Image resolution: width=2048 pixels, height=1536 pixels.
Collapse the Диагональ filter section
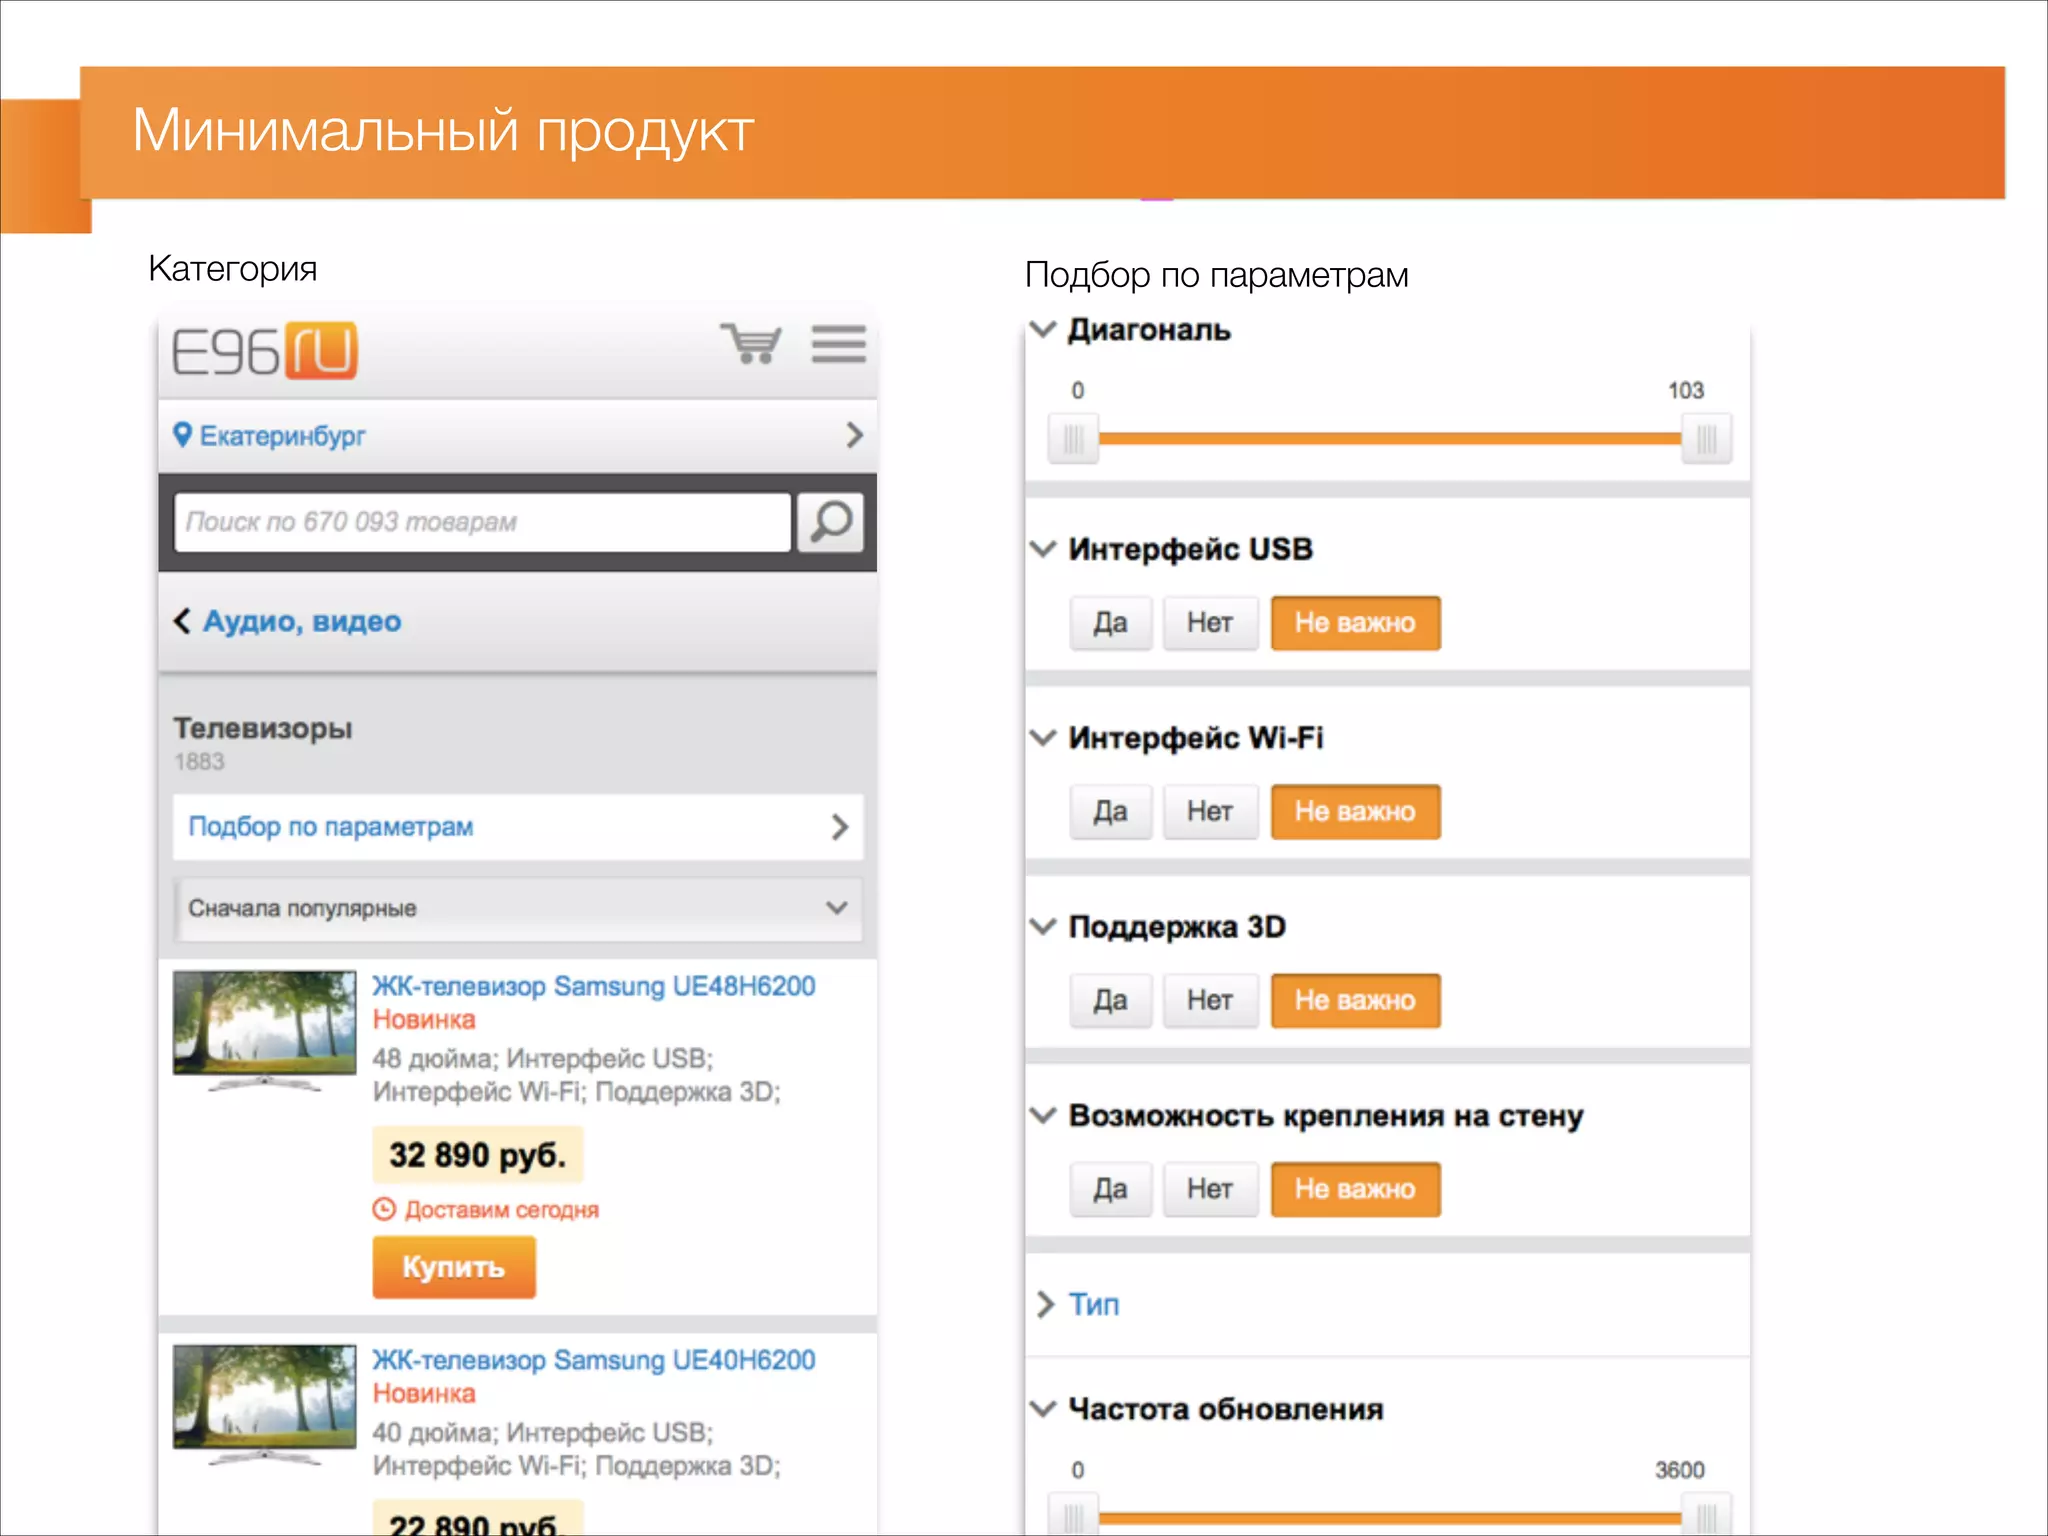click(x=1043, y=329)
